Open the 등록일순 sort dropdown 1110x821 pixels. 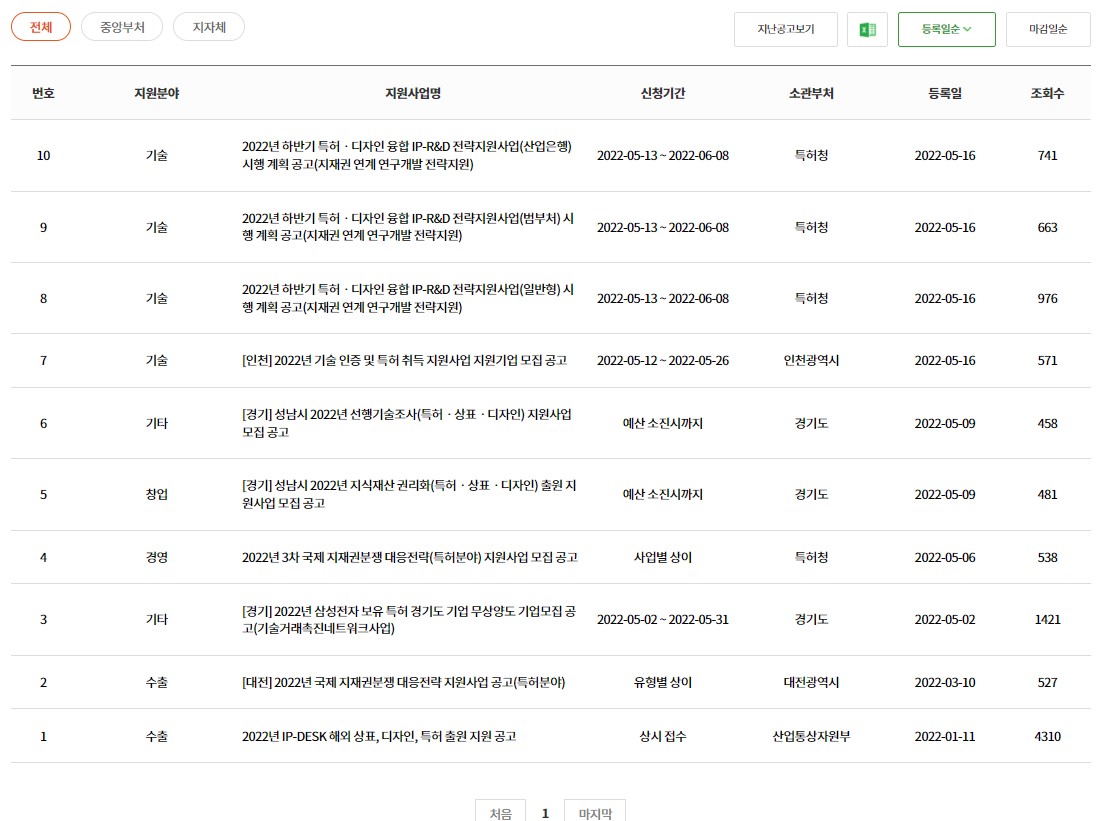coord(946,29)
